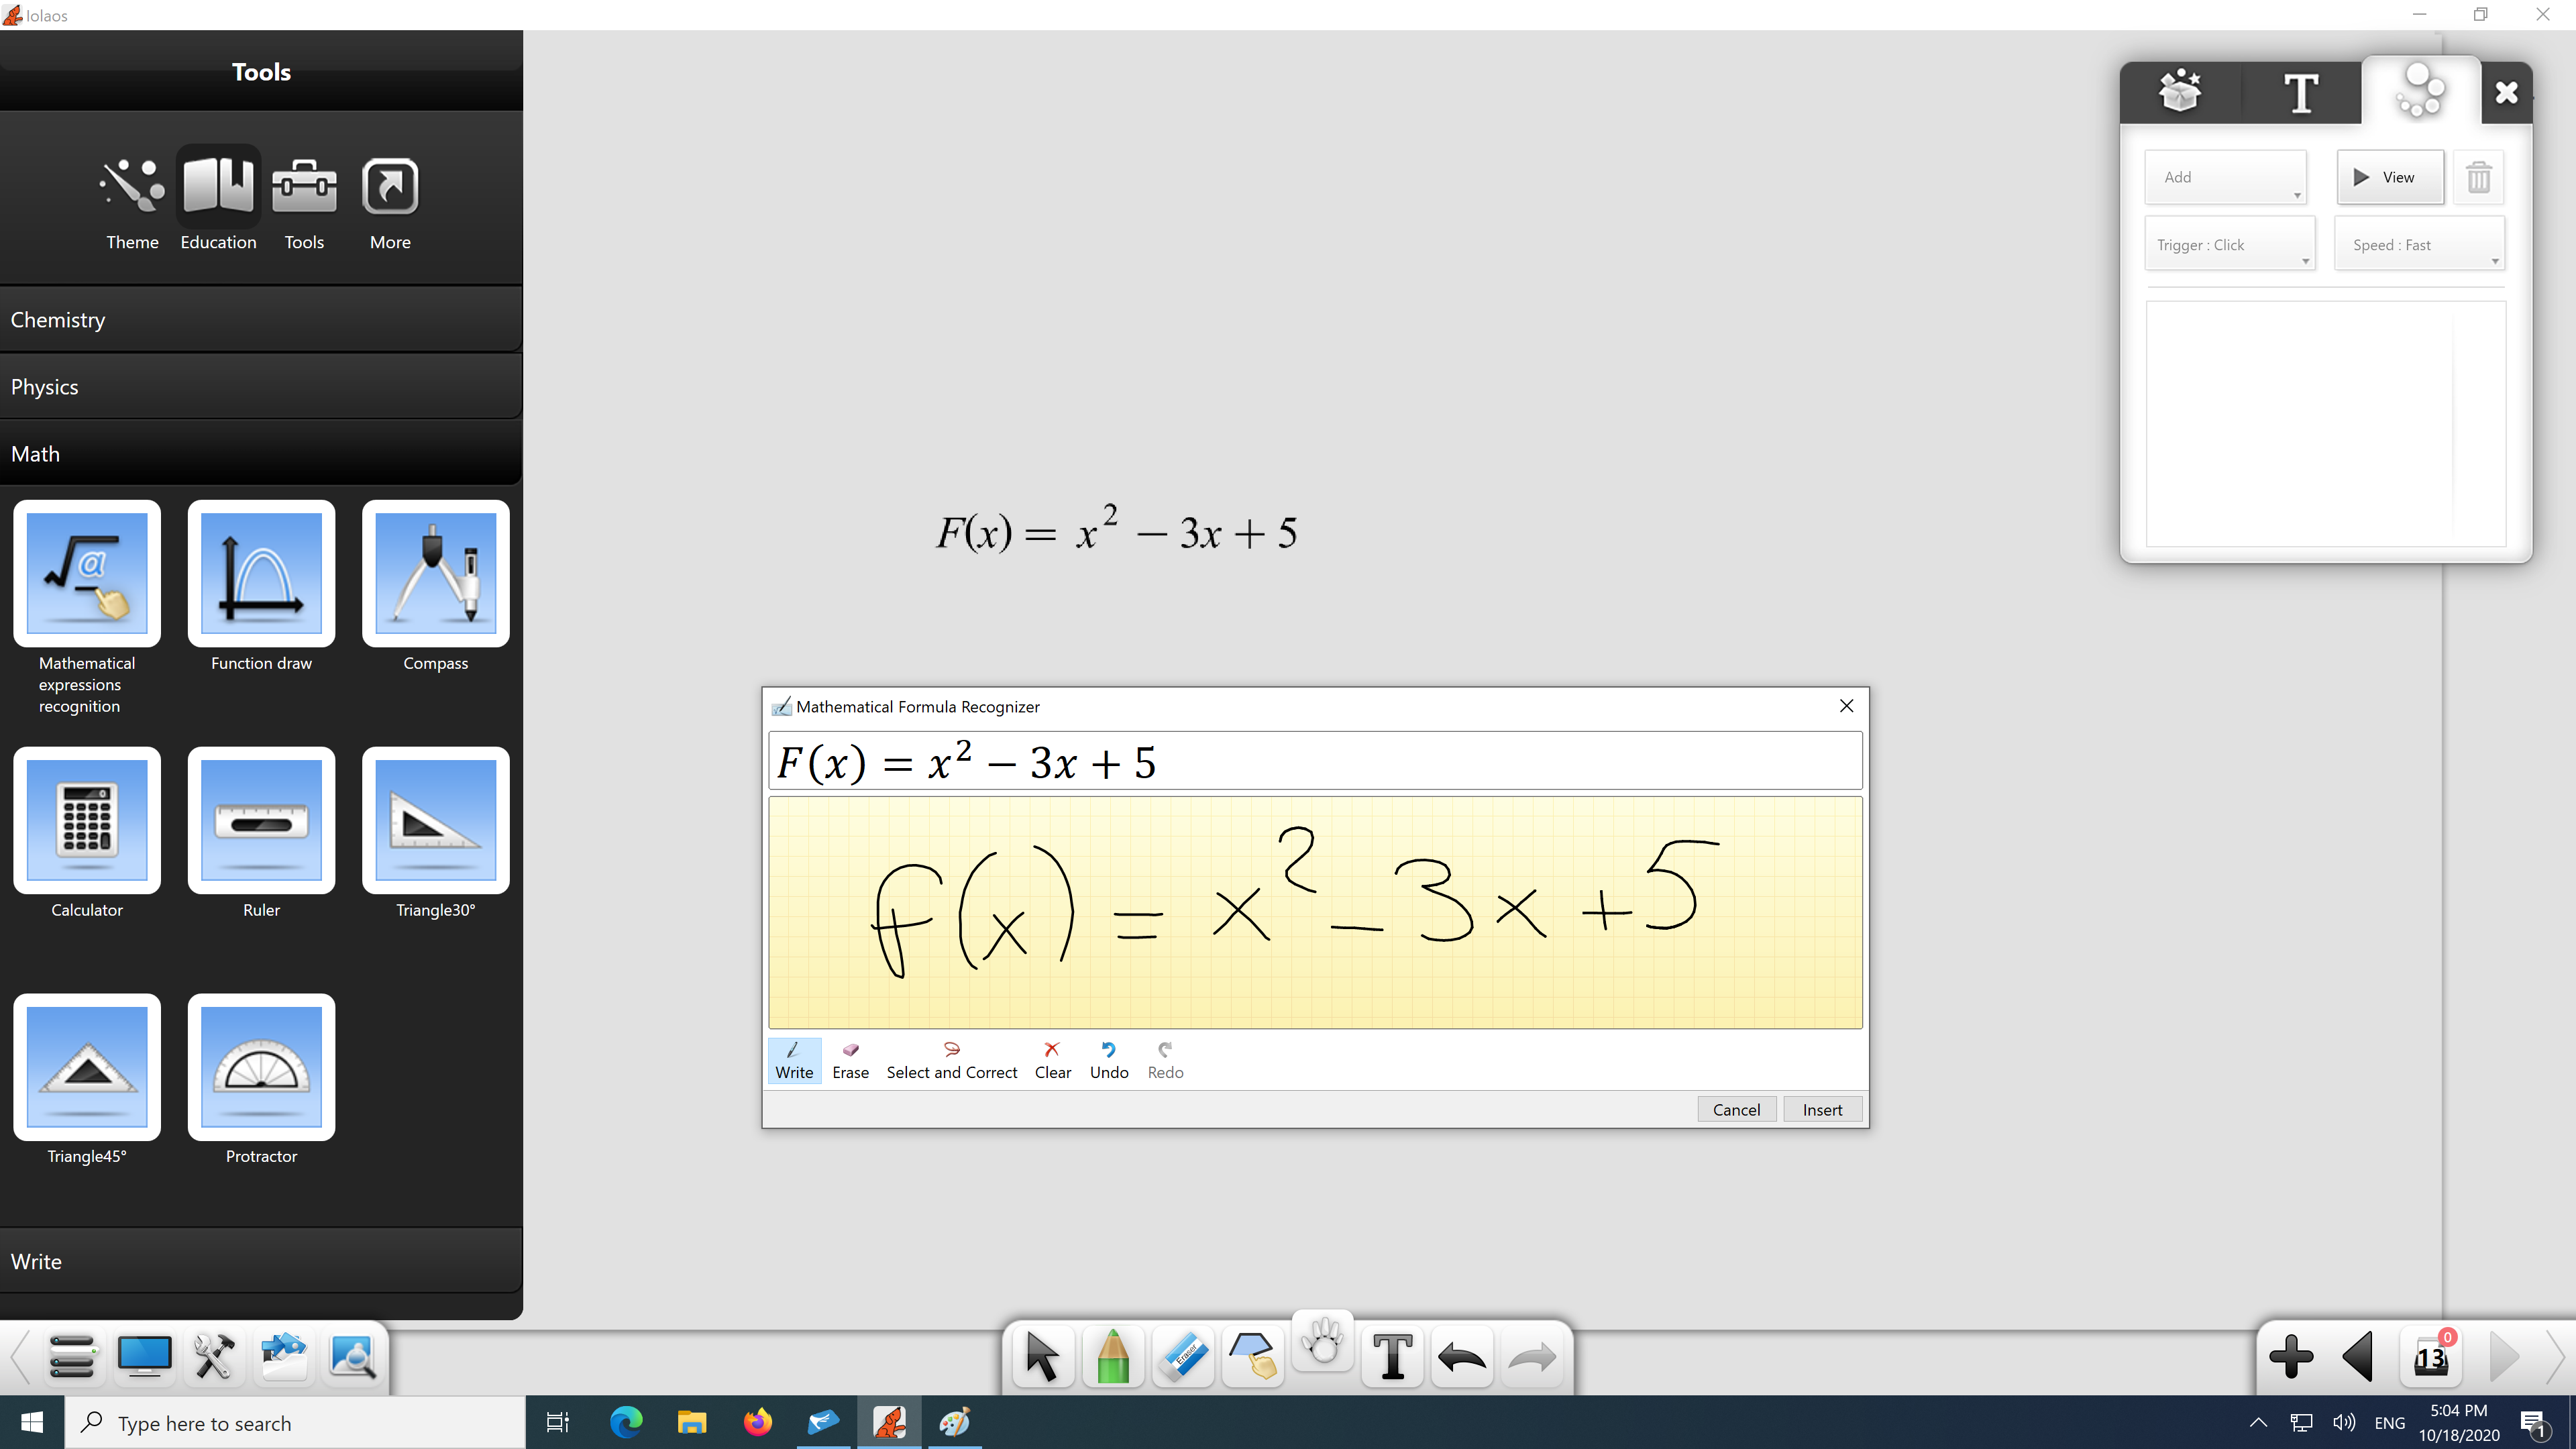Screen dimensions: 2576x1449
Task: Click the hand pan tool
Action: [x=1323, y=1341]
